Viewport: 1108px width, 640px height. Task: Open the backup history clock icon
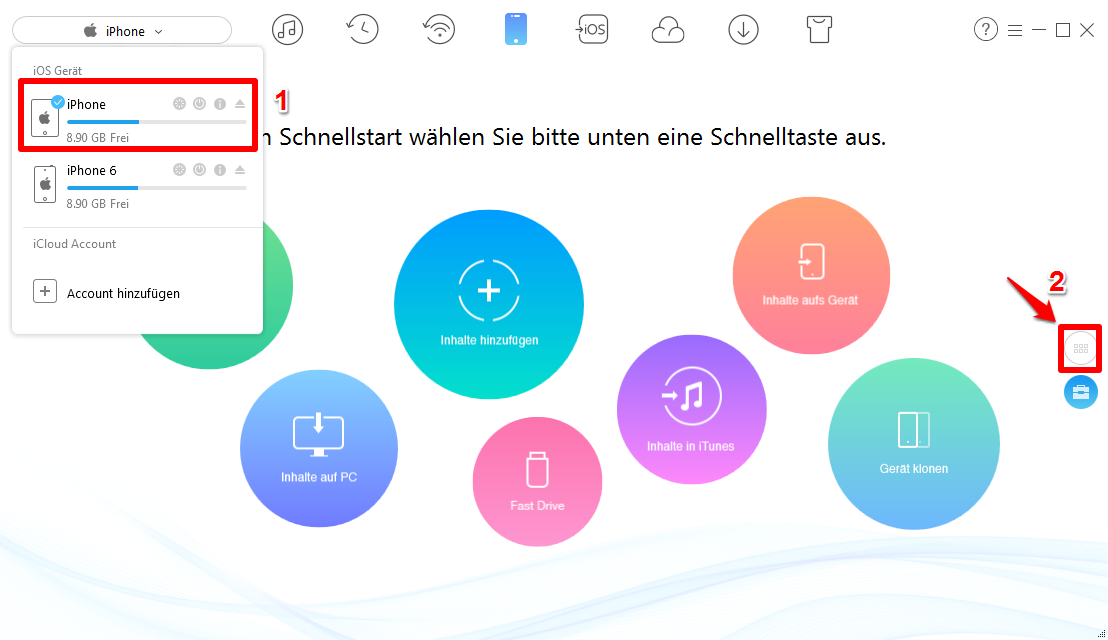tap(363, 30)
